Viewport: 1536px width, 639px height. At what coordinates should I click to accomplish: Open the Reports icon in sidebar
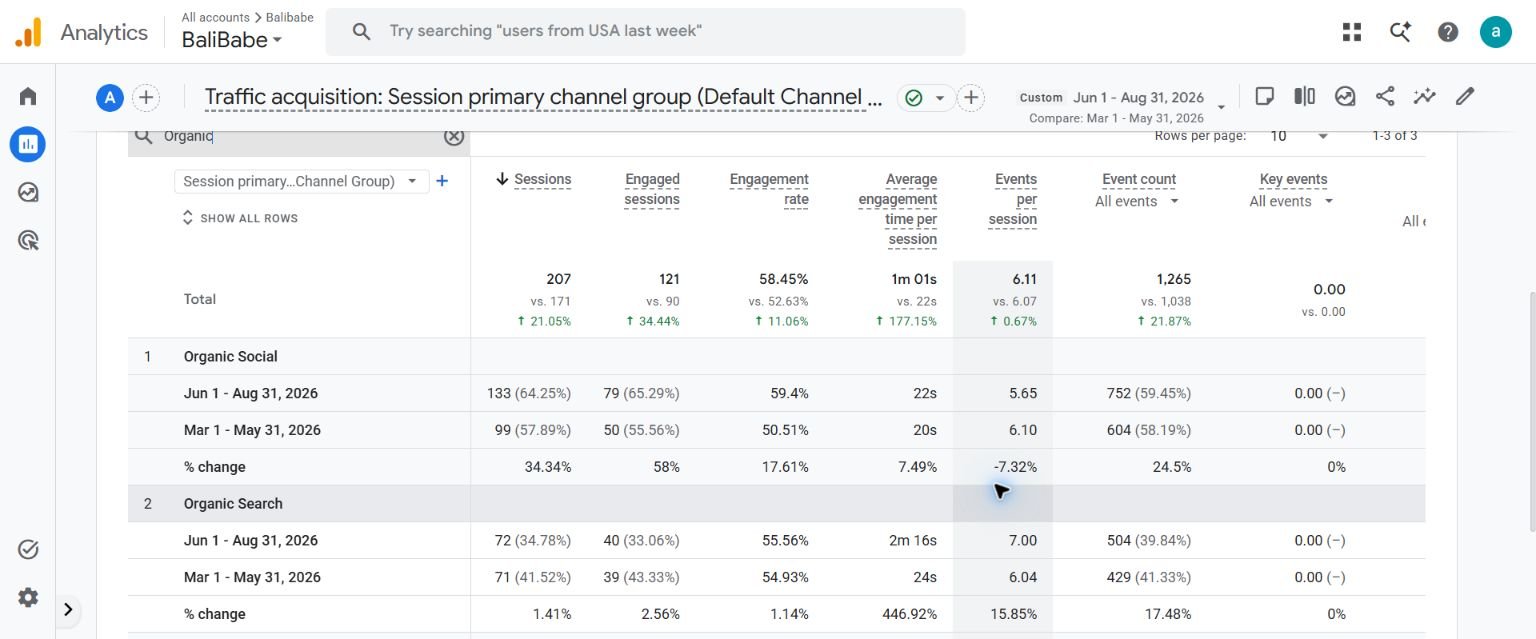[x=28, y=144]
